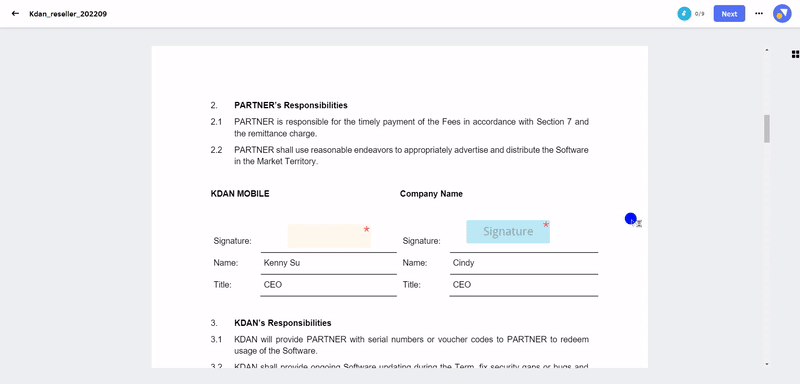Screen dimensions: 800x384
Task: Click the scrollbar up arrow
Action: [766, 50]
